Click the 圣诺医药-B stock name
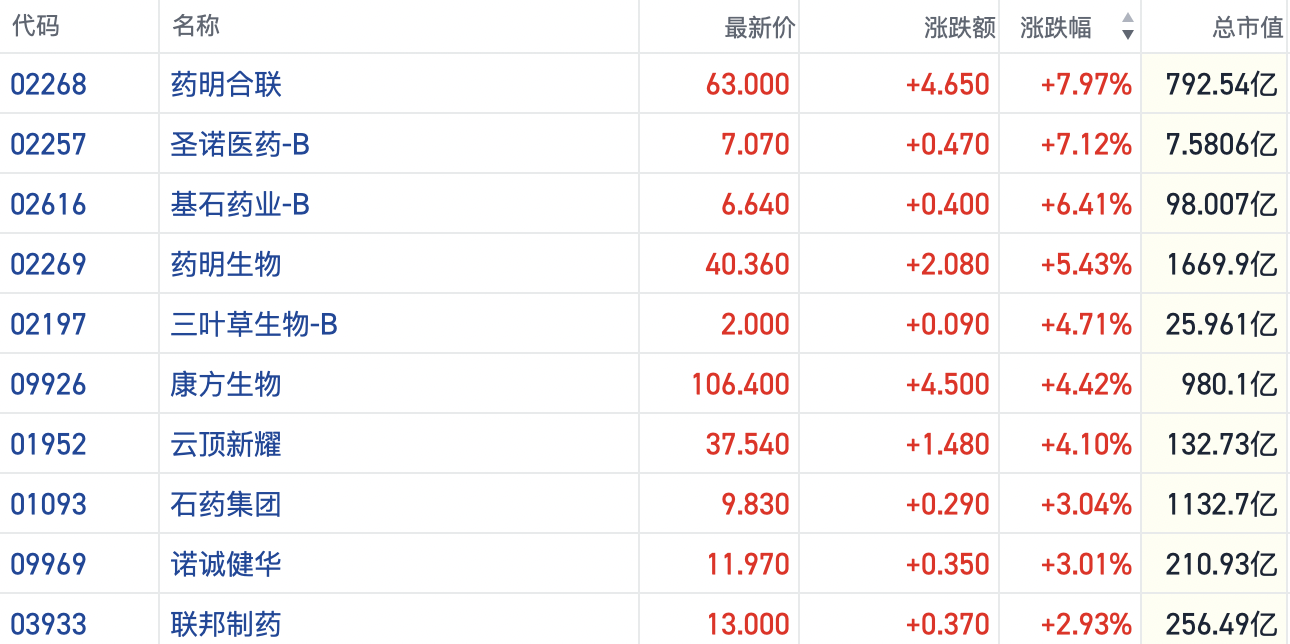Screen dimensions: 1290x644 pos(240,144)
